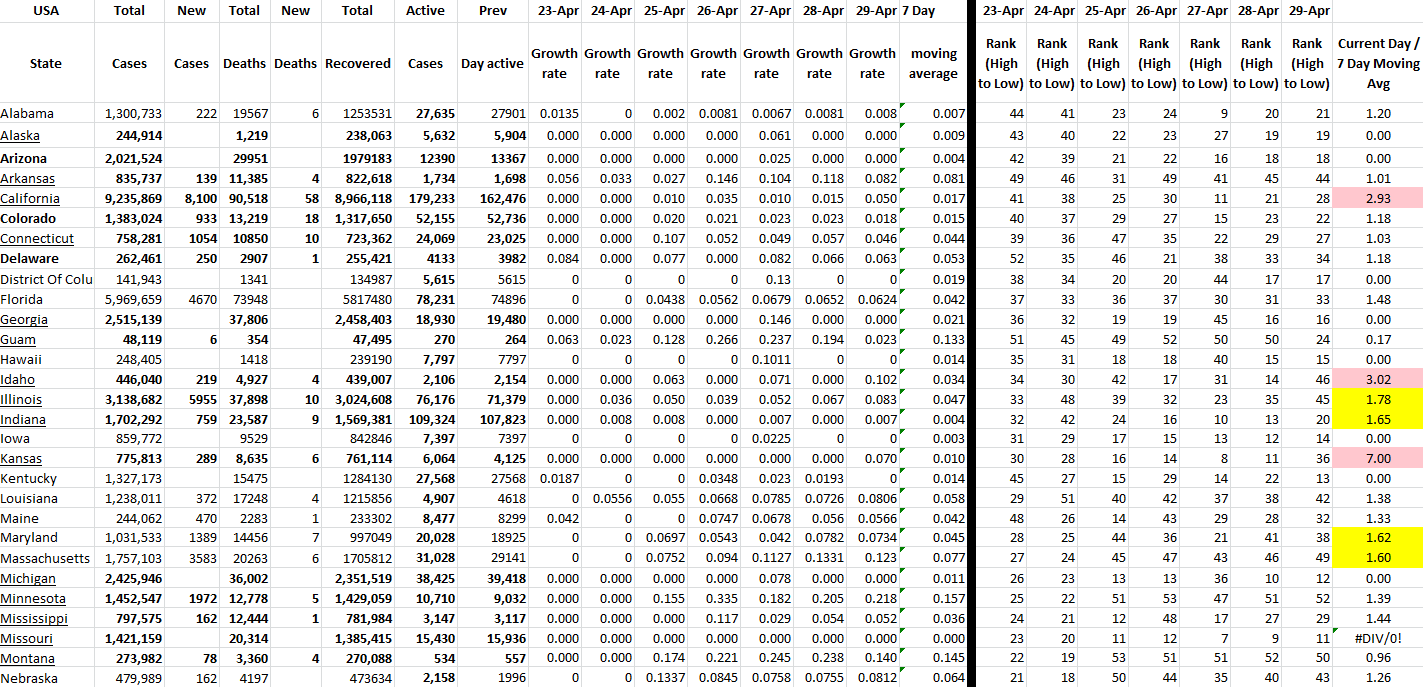Select the 'Recovered' column header cell

(x=357, y=63)
